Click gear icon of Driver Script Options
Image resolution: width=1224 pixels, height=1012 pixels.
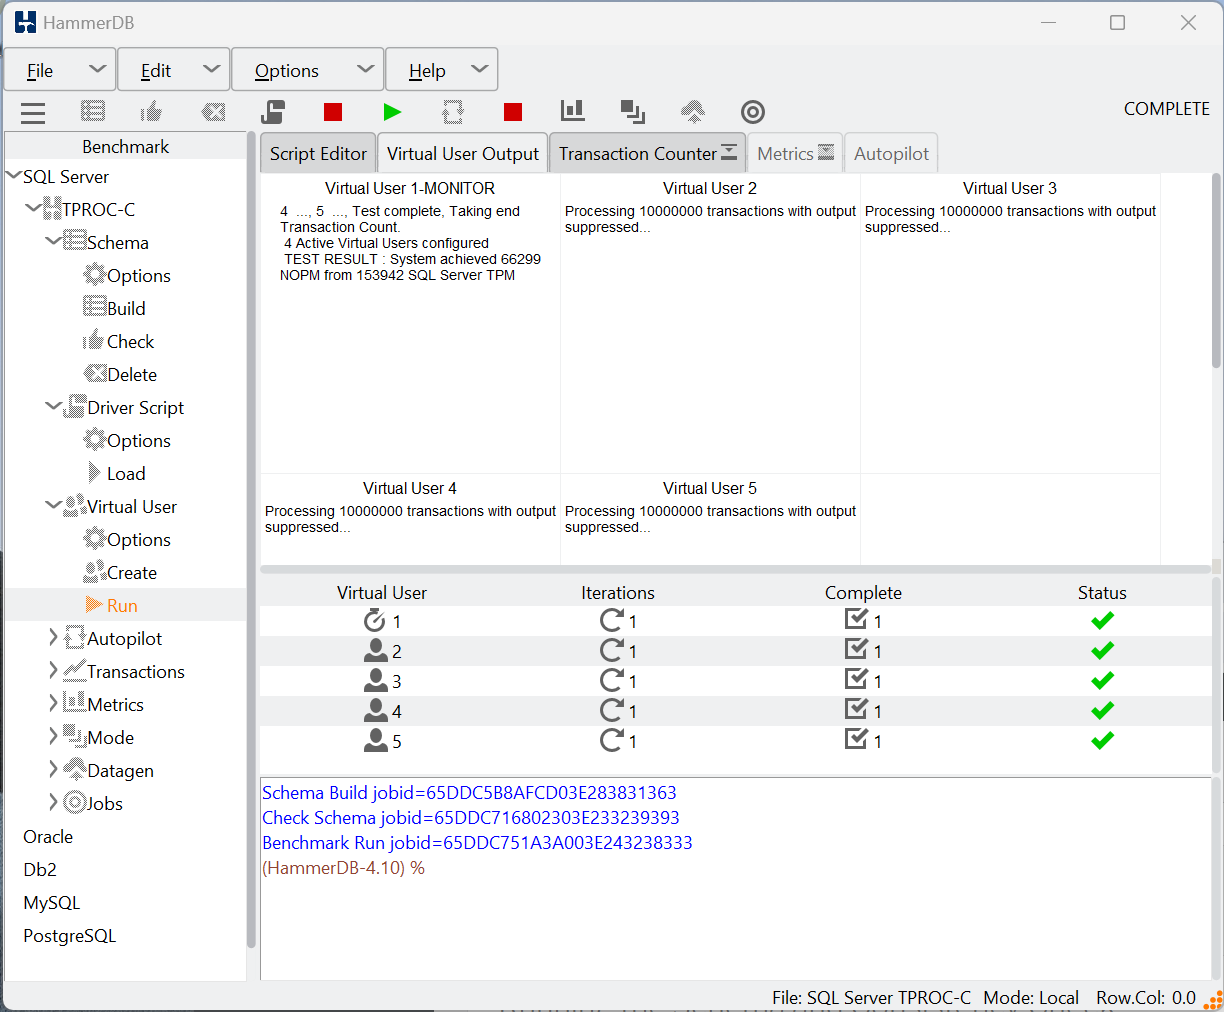(x=95, y=440)
